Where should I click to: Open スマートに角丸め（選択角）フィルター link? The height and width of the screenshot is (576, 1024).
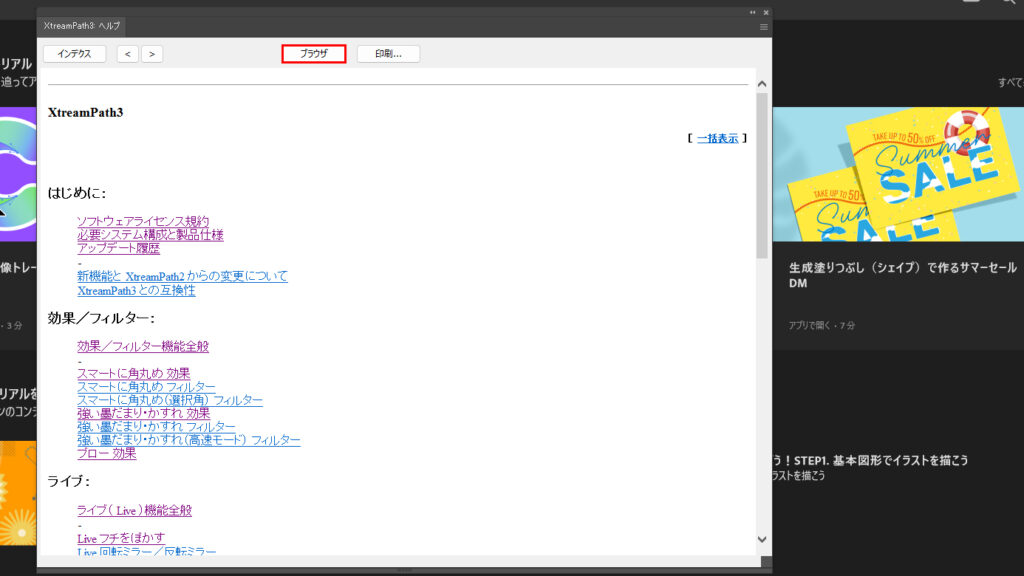coord(170,400)
